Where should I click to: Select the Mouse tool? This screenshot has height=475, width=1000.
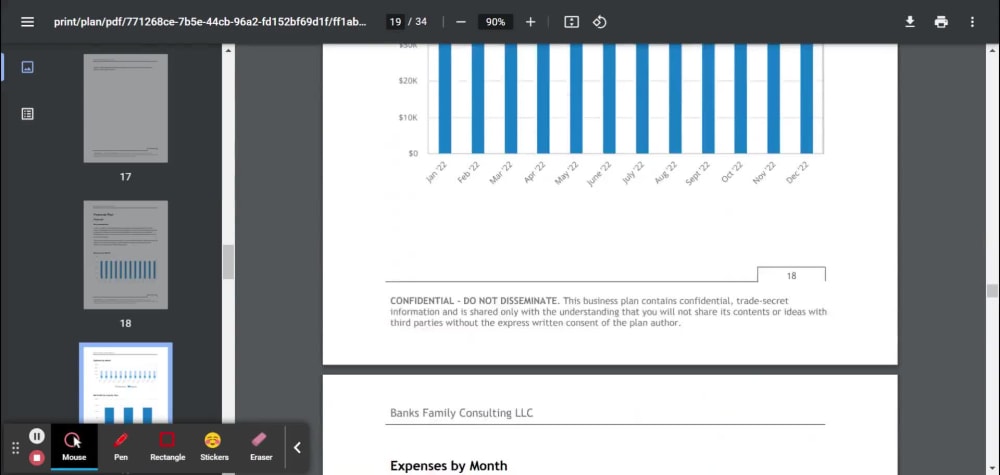[74, 447]
